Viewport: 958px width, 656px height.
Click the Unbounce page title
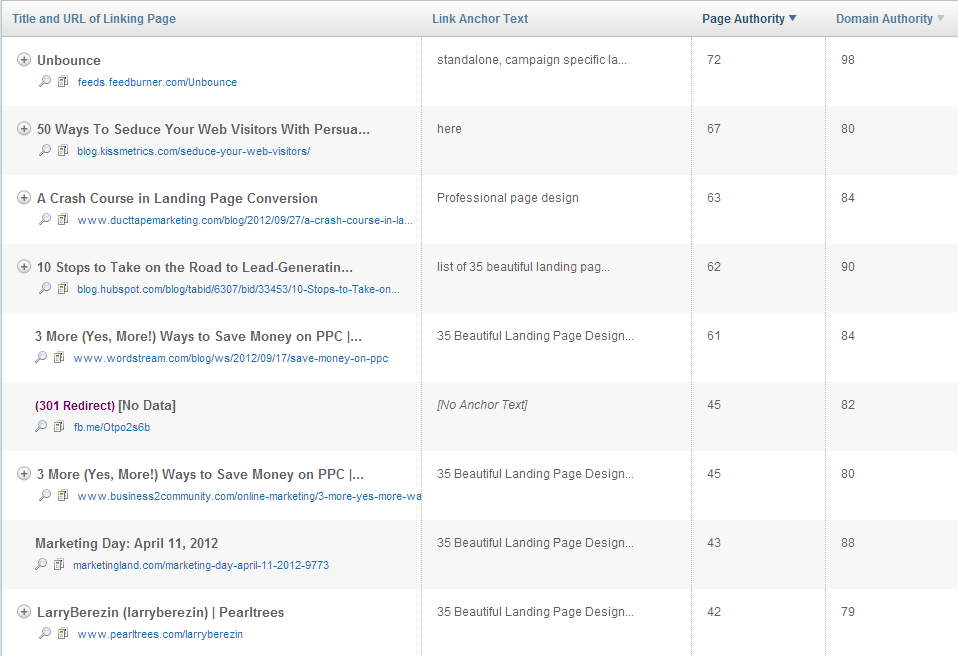click(69, 60)
